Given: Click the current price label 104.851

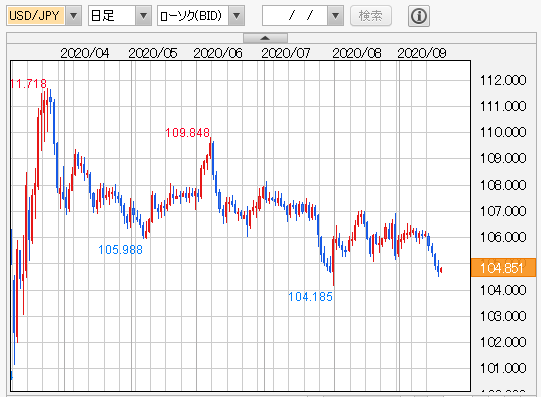Looking at the screenshot, I should pyautogui.click(x=503, y=268).
